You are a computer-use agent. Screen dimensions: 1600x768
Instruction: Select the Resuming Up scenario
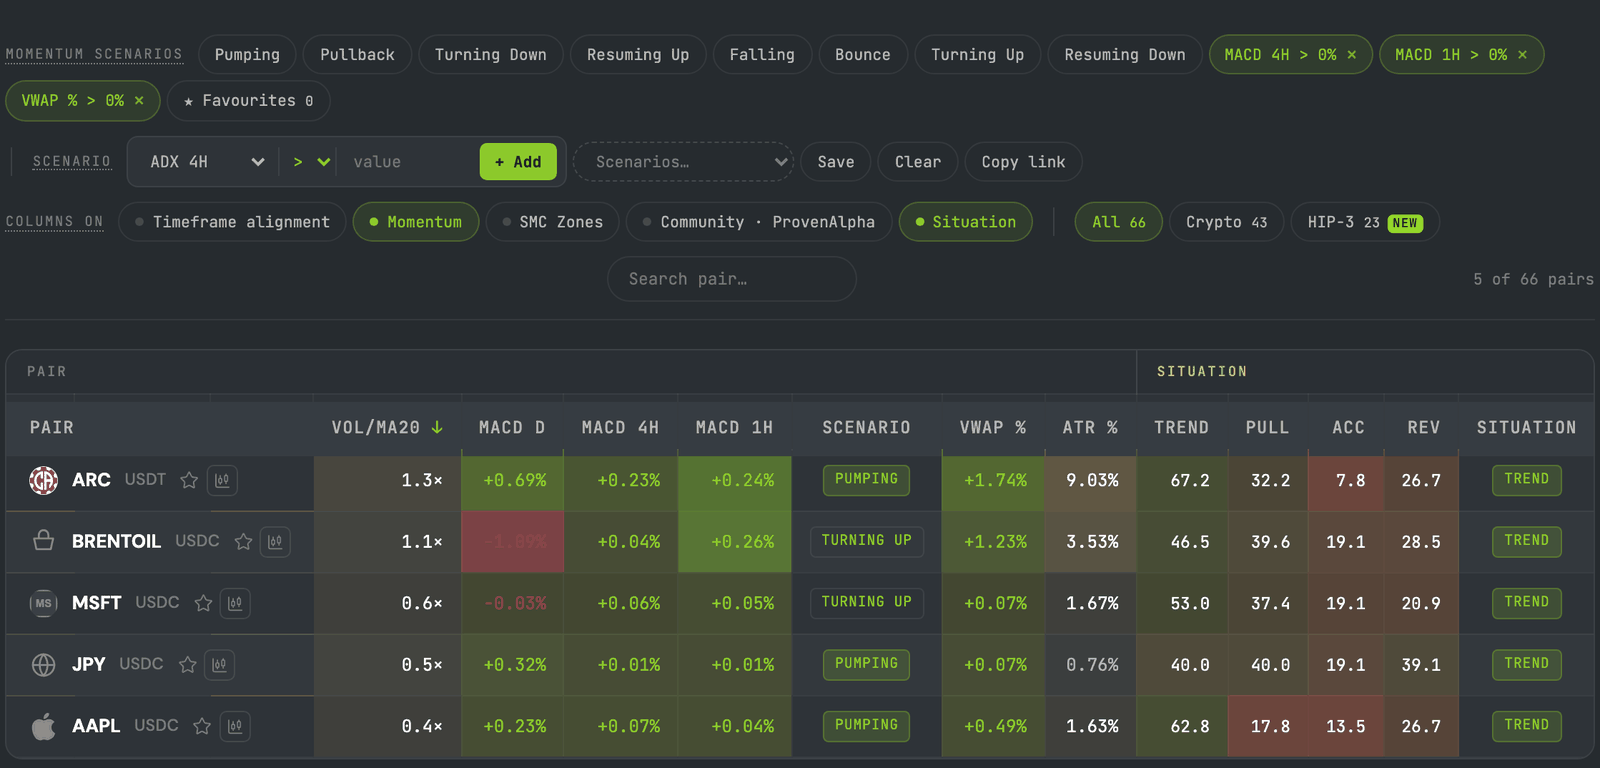click(x=638, y=55)
